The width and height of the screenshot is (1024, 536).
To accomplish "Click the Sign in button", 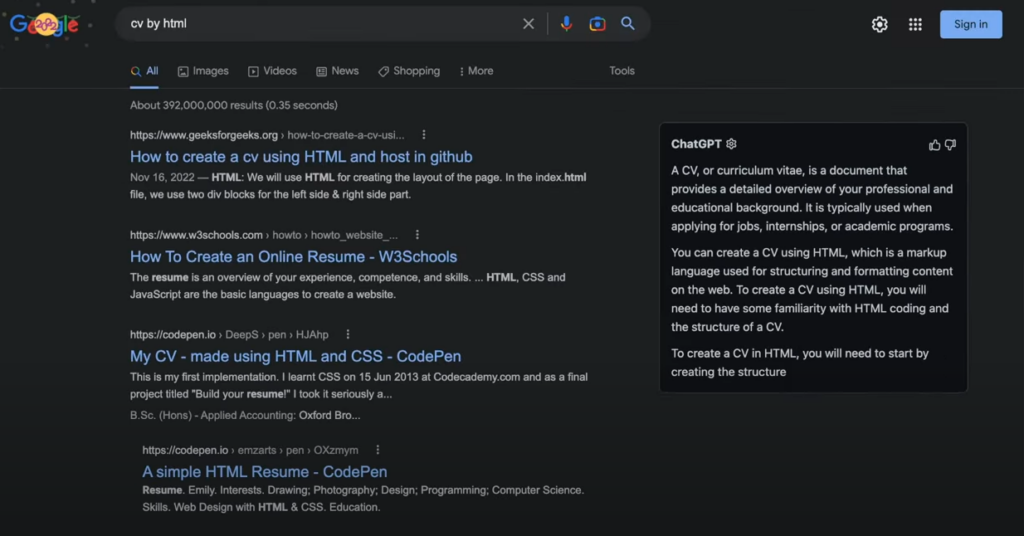I will click(x=970, y=25).
